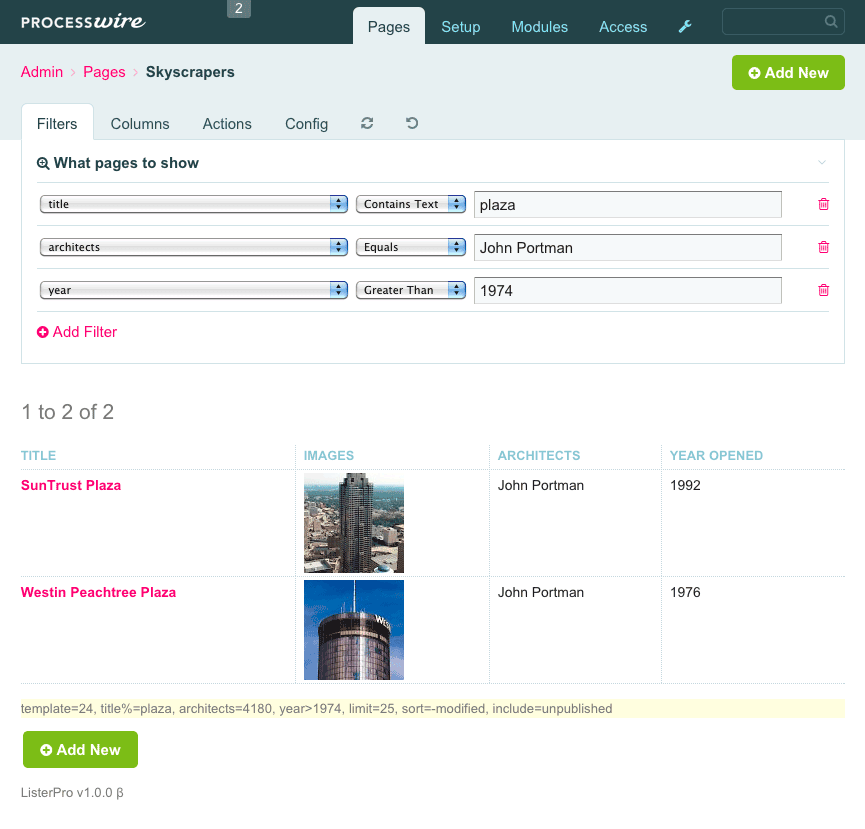Sort by the YEAR OPENED column header
This screenshot has width=865, height=829.
pos(716,456)
